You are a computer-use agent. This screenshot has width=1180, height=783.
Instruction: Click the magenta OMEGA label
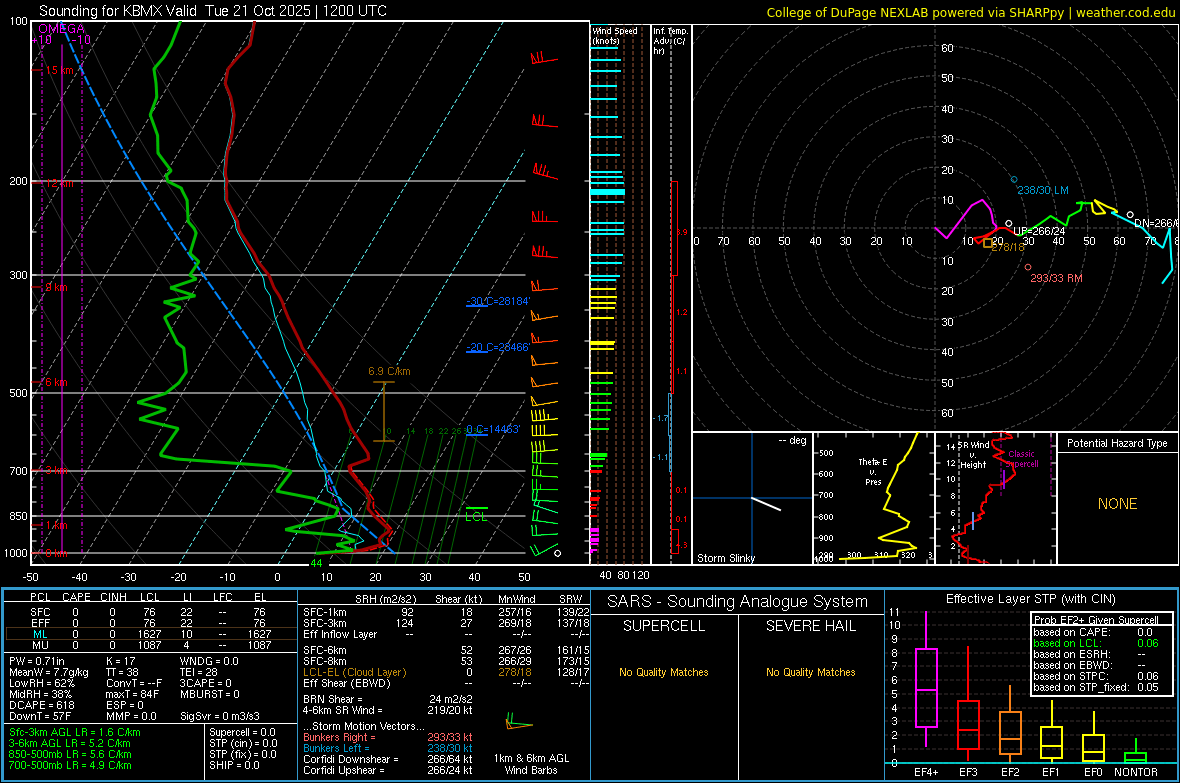click(62, 29)
